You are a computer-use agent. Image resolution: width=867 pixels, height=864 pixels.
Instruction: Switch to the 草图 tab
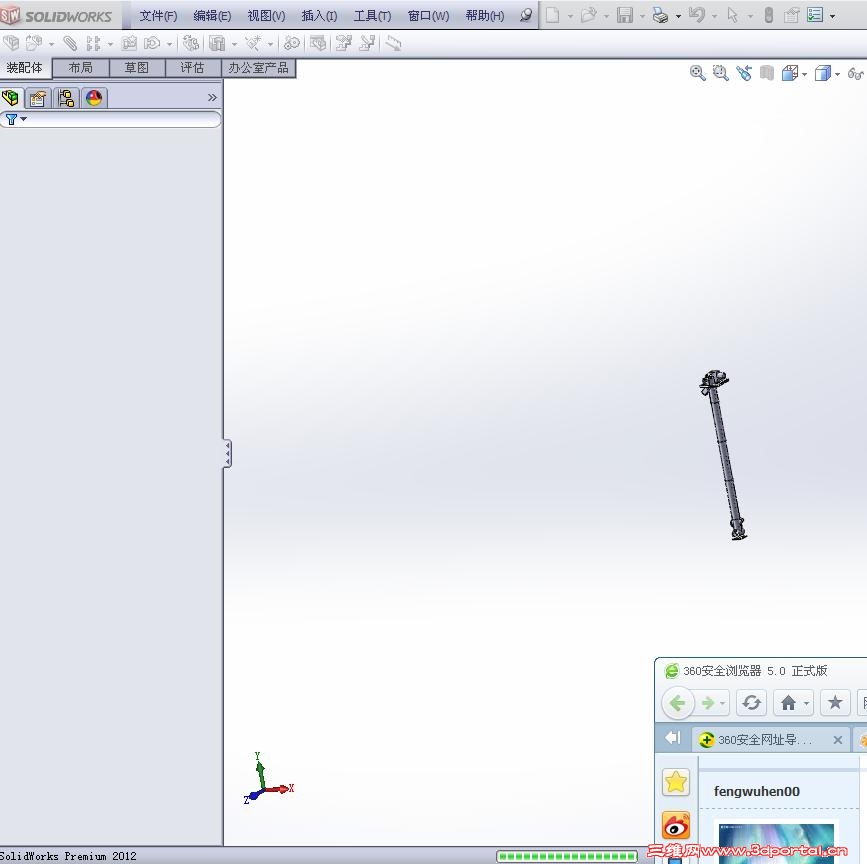(x=137, y=68)
